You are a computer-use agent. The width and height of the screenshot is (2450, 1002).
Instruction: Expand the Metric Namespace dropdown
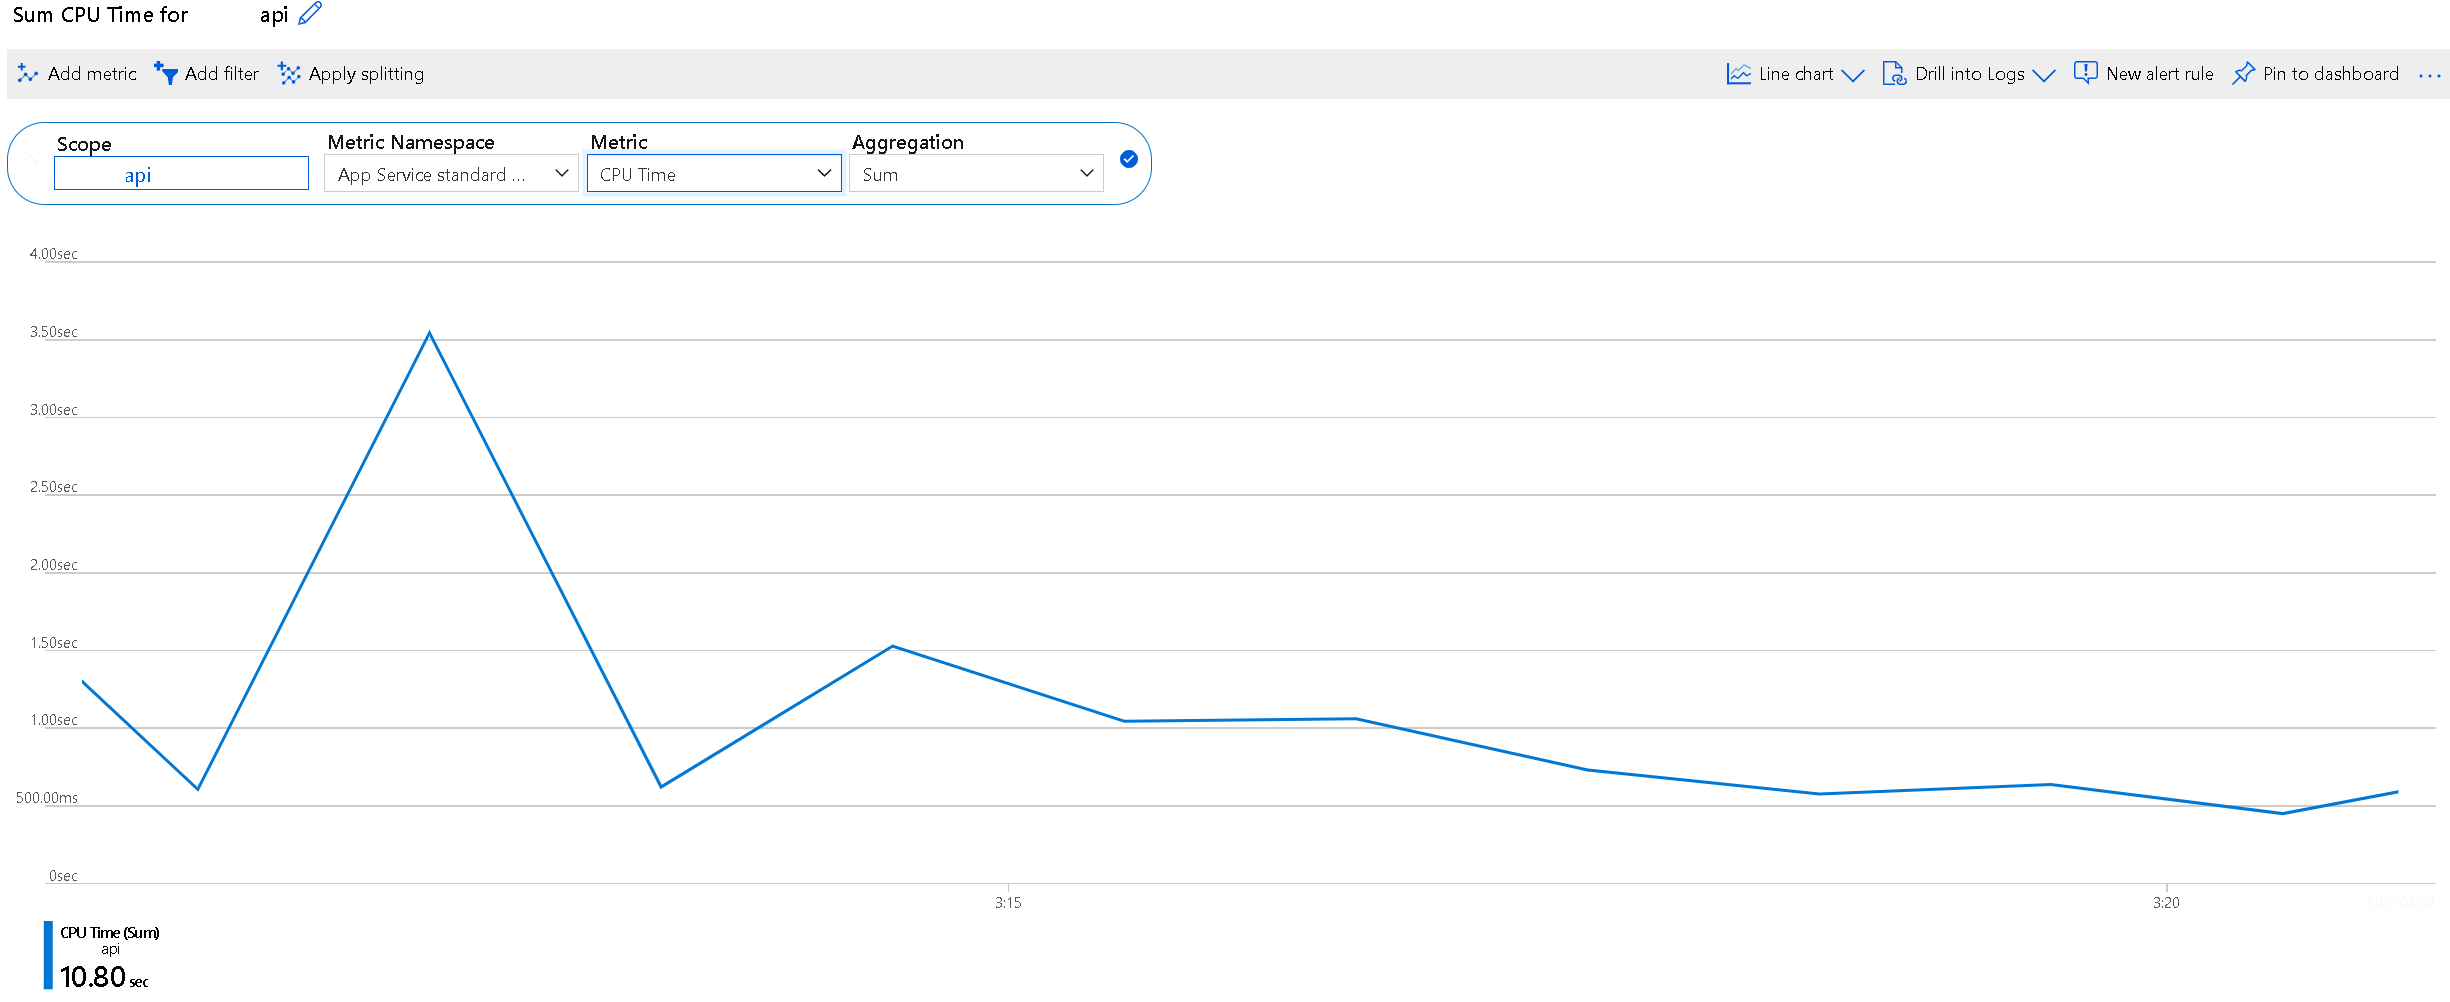point(451,174)
